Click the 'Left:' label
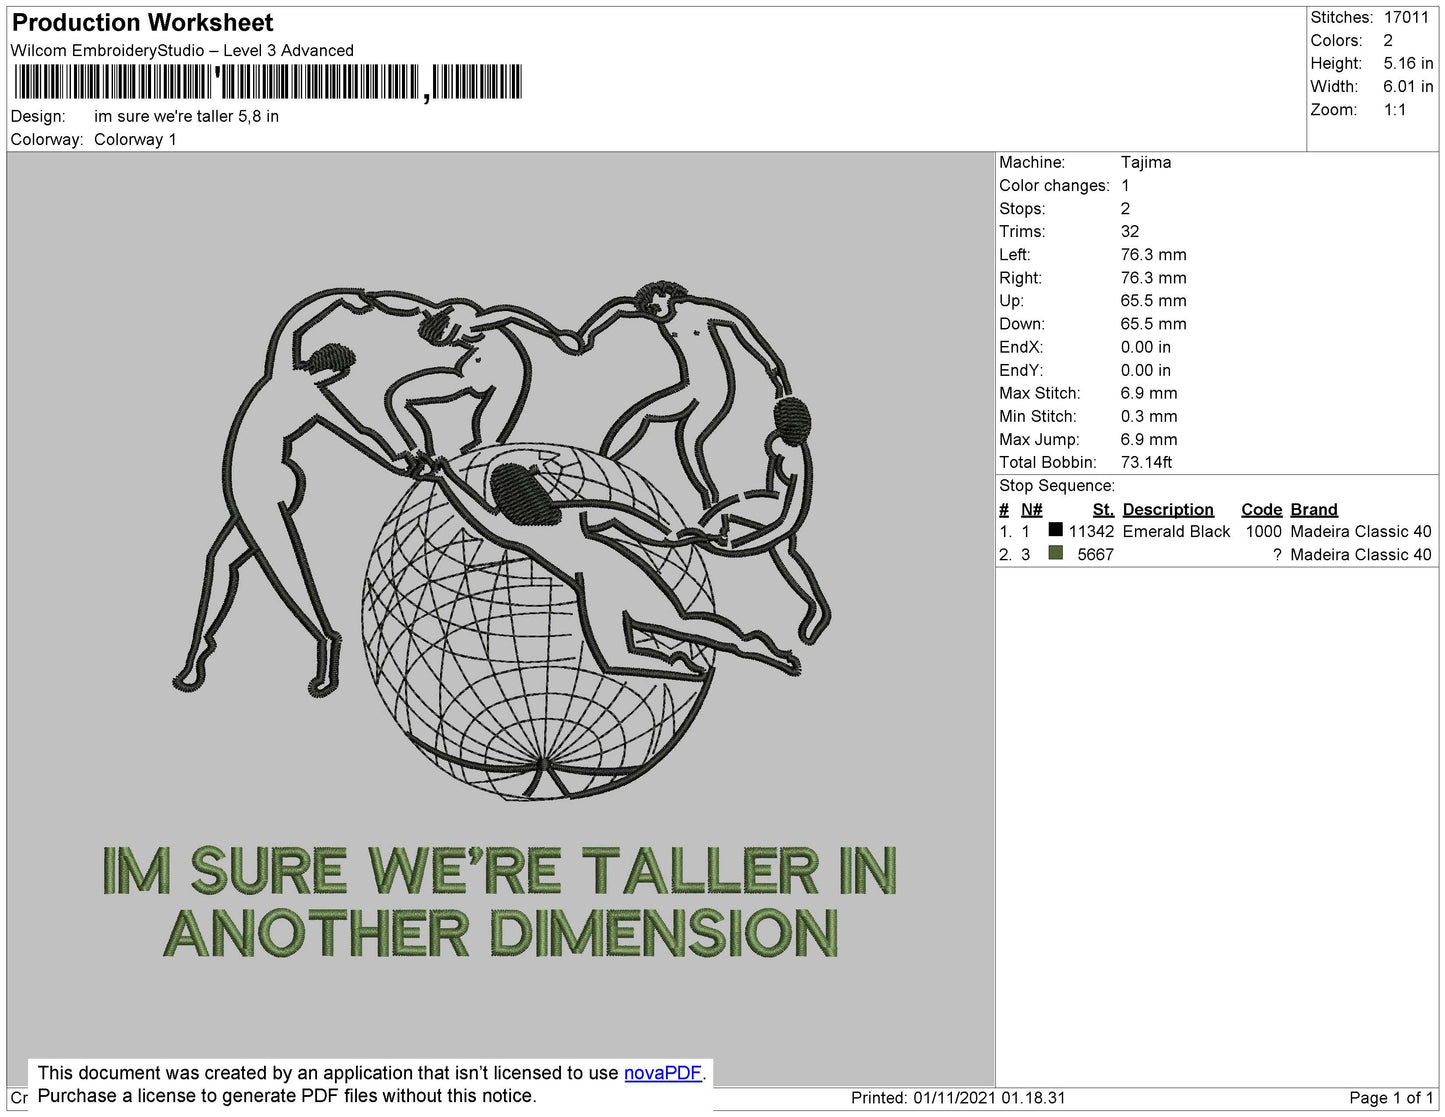 (1015, 255)
